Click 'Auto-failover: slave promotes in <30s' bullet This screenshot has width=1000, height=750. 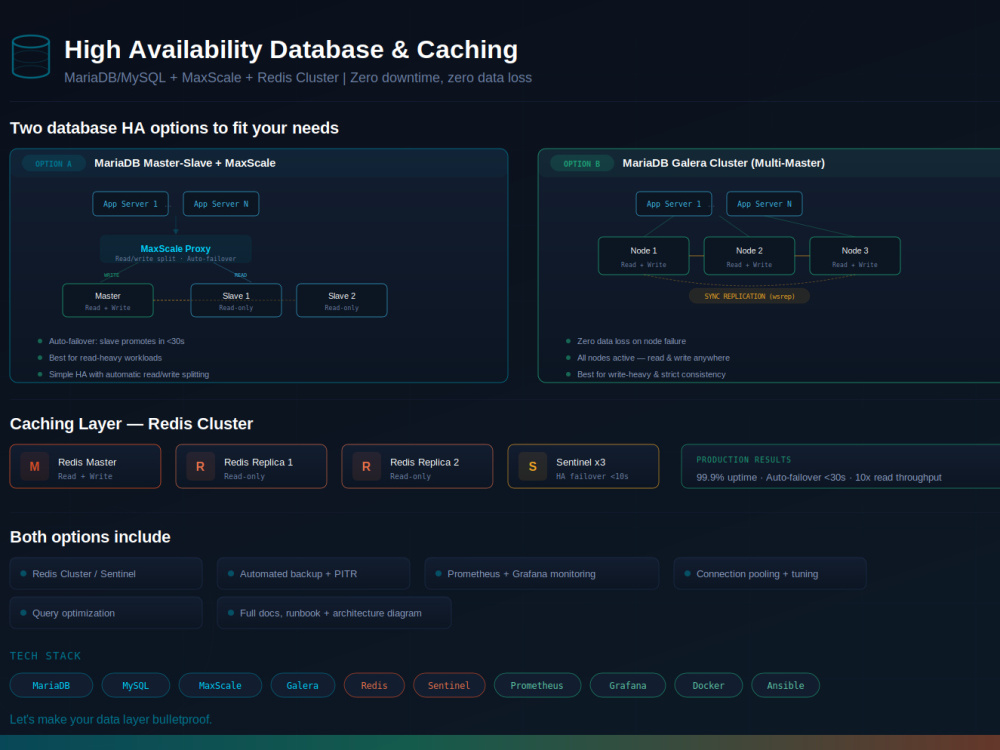click(117, 341)
